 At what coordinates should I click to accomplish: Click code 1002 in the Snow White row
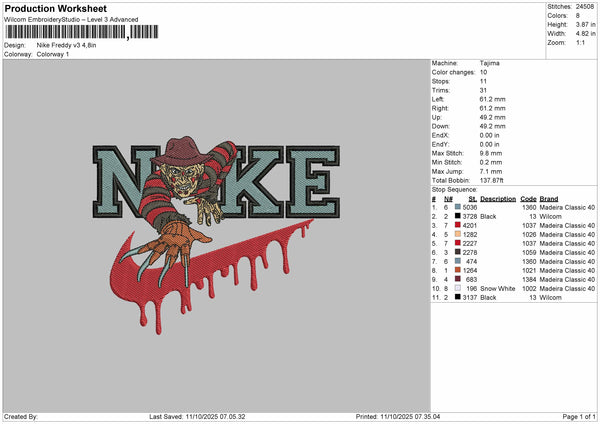click(x=529, y=288)
